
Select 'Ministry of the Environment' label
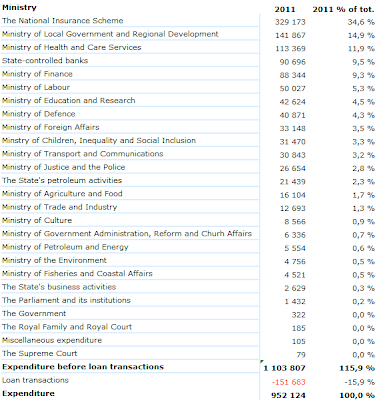[x=54, y=261]
